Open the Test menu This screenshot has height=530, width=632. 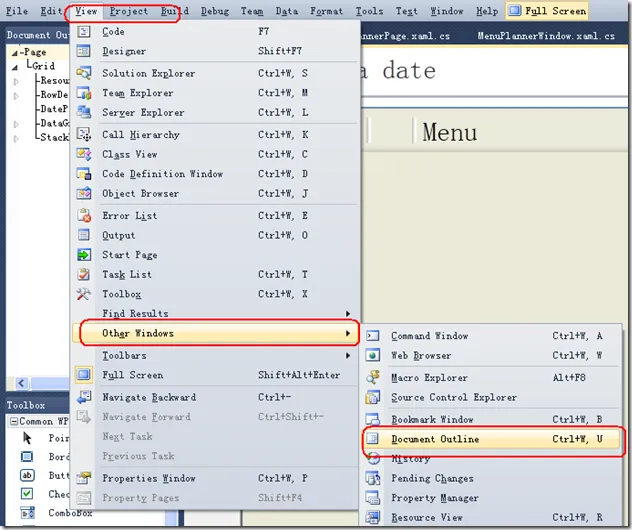click(406, 11)
